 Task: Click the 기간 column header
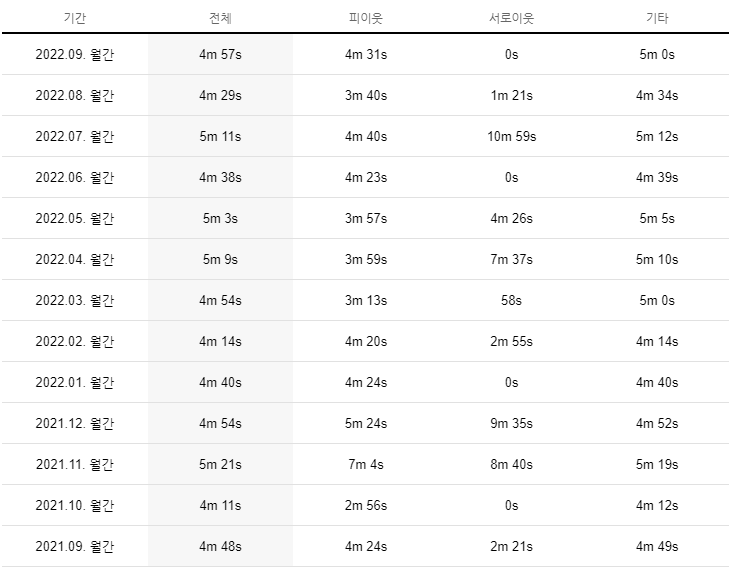click(74, 18)
